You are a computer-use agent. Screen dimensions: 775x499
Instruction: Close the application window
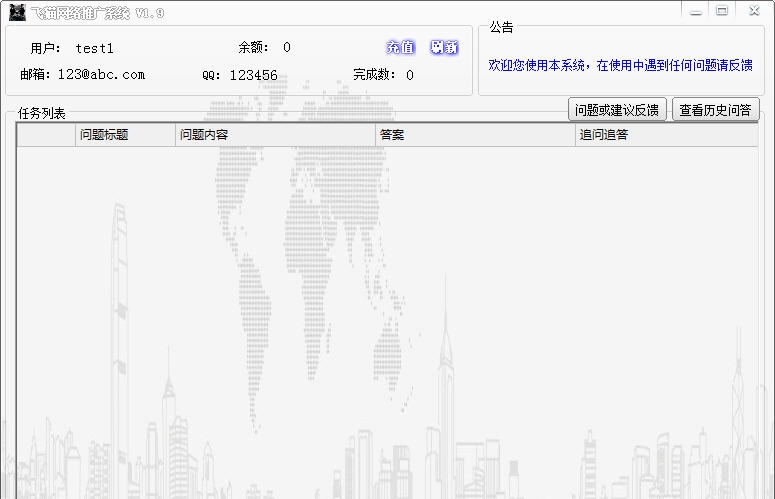[x=754, y=11]
